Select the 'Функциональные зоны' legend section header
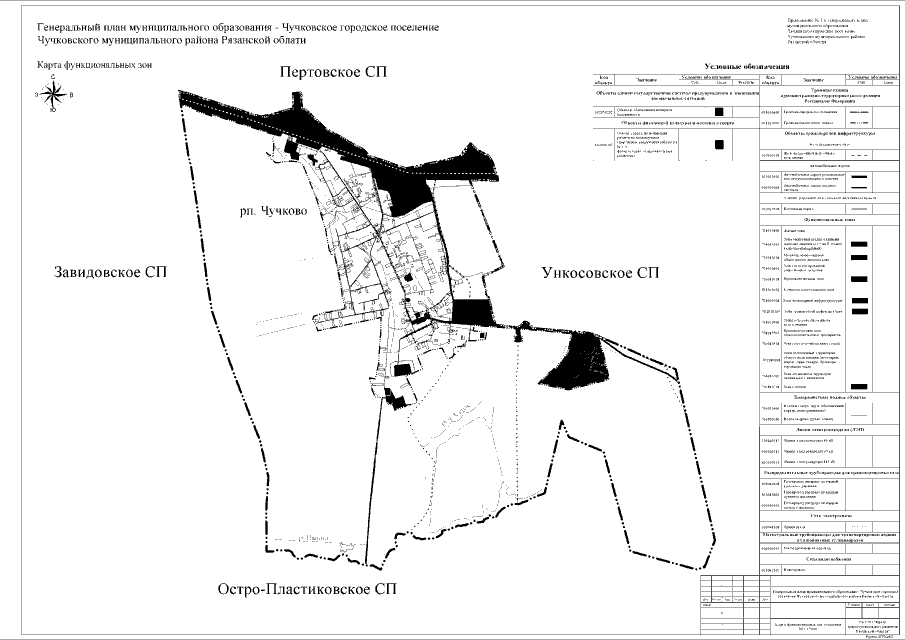The height and width of the screenshot is (640, 905). tap(829, 218)
